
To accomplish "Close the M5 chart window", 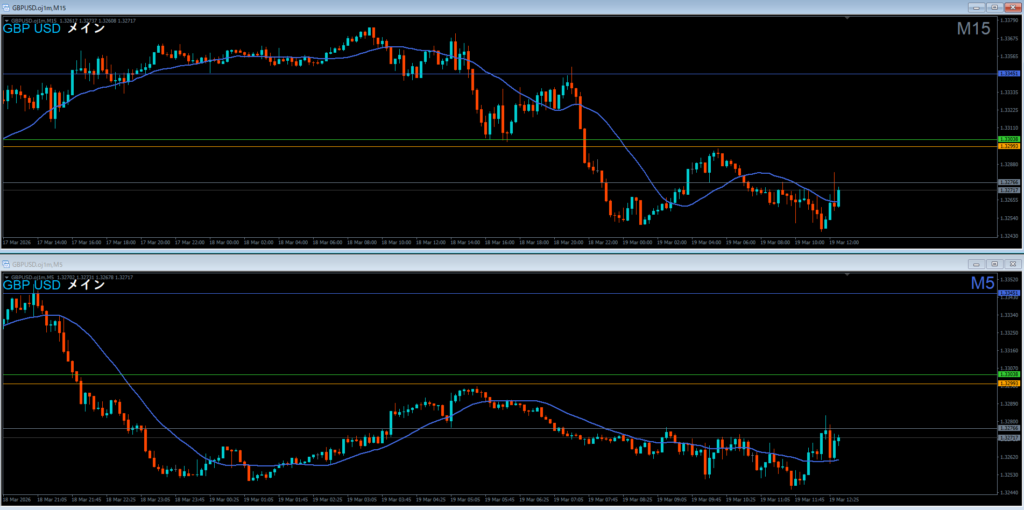I will tap(1011, 263).
